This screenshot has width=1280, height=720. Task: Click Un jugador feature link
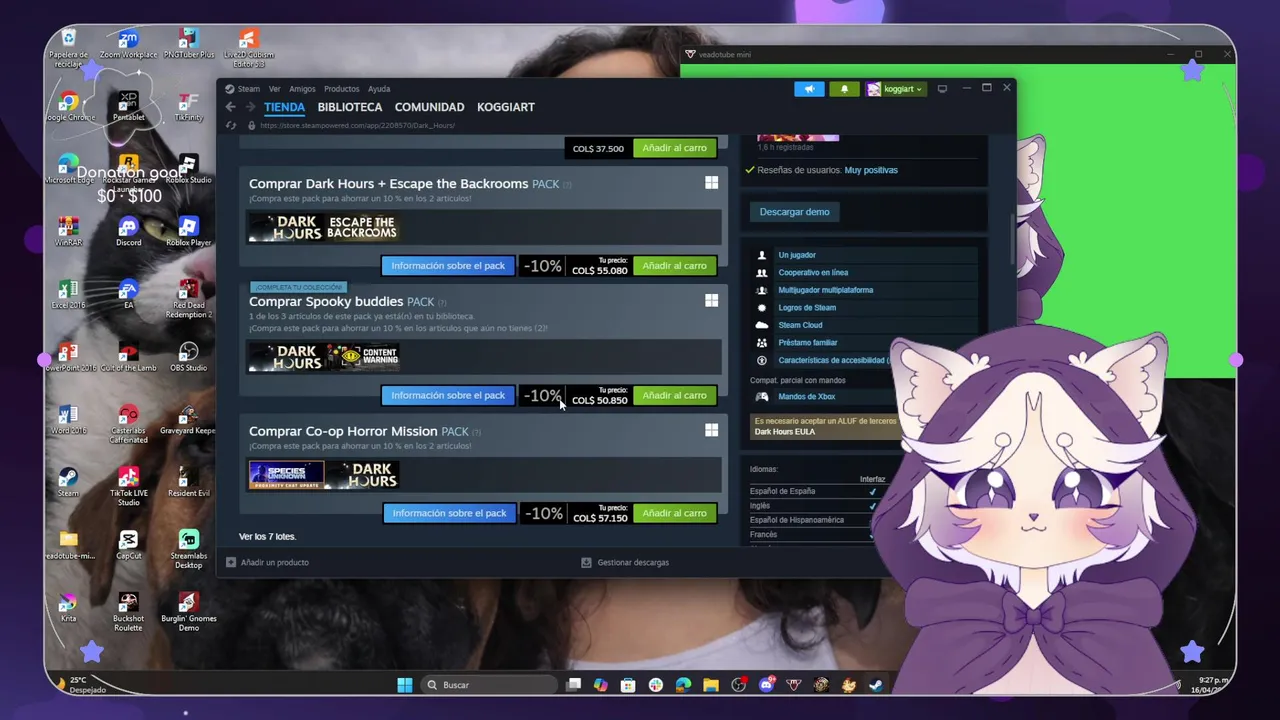pos(797,255)
